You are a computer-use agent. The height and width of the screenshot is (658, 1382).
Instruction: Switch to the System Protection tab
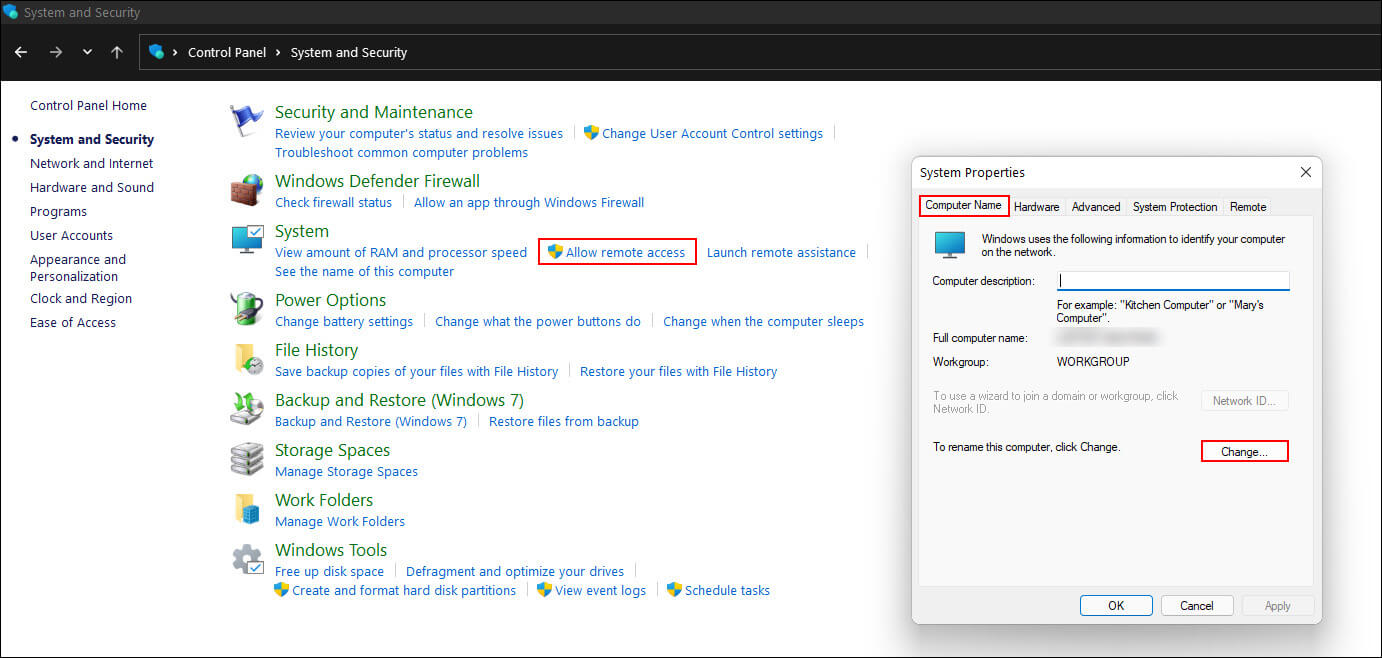(1175, 207)
